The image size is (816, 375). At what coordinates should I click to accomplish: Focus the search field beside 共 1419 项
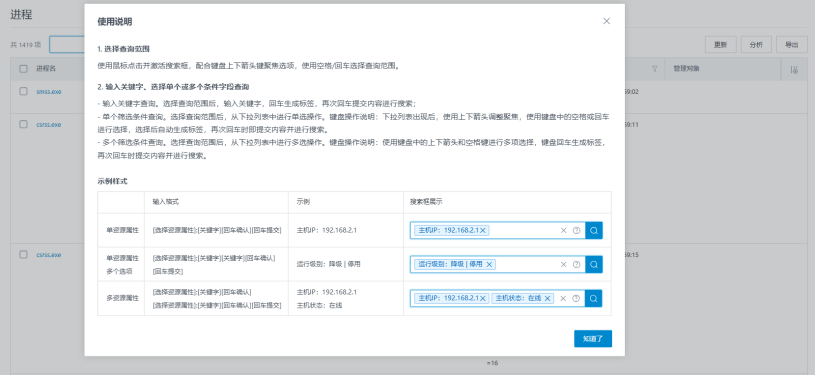pyautogui.click(x=67, y=45)
